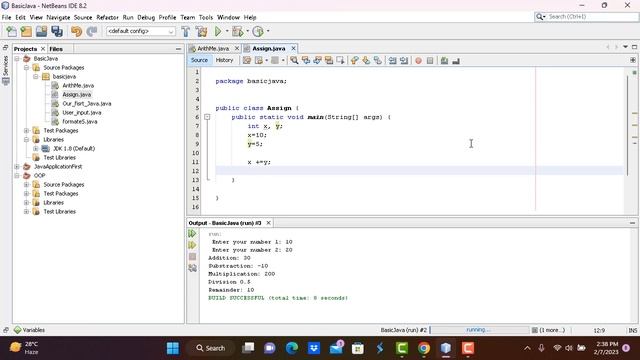Click the New Project toolbar icon
640x360 pixels.
point(26,31)
